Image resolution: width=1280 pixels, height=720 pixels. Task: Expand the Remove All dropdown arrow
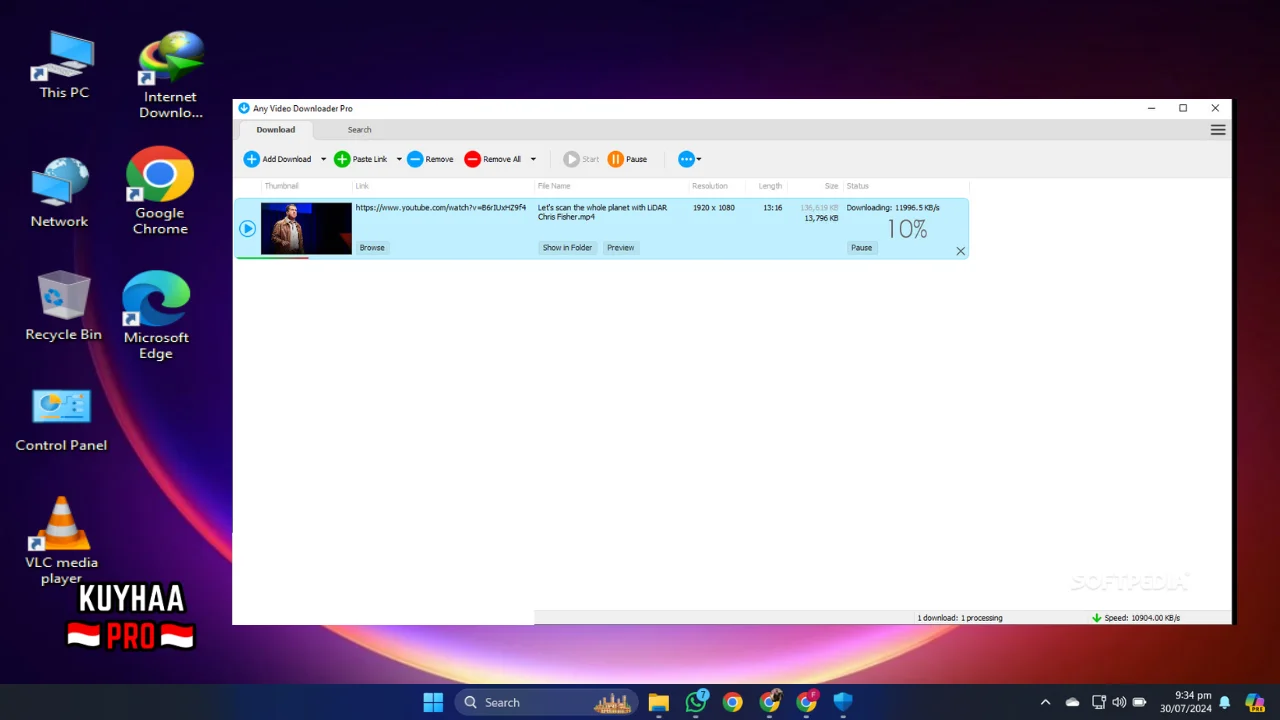click(x=533, y=159)
